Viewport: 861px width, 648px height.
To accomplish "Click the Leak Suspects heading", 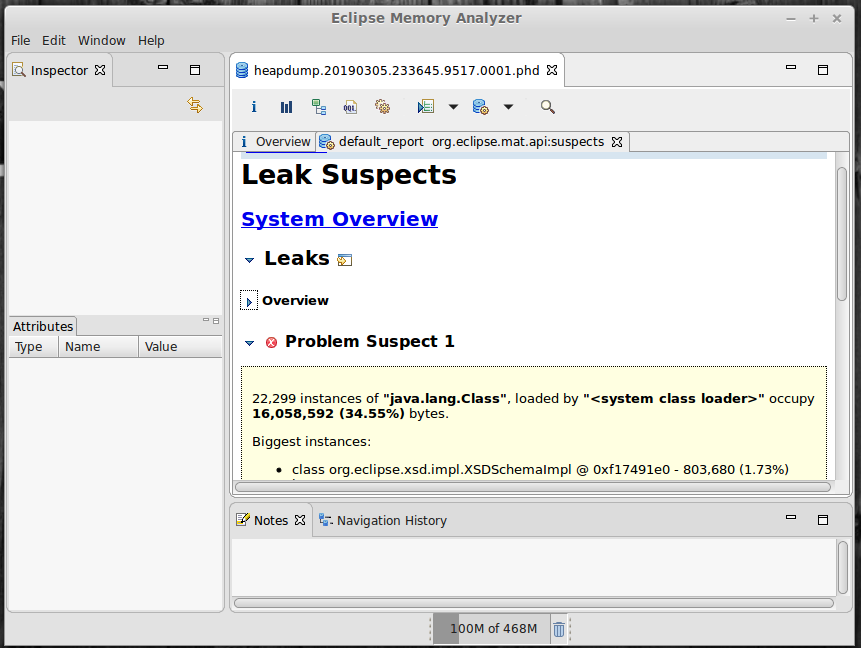I will (x=349, y=175).
